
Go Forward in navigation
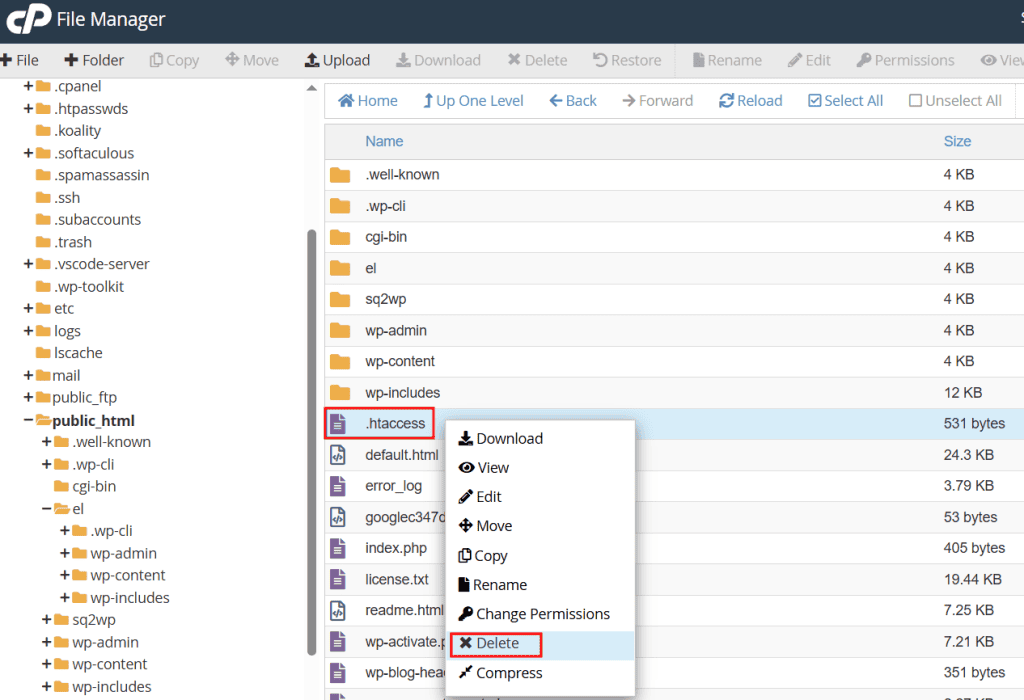tap(658, 101)
